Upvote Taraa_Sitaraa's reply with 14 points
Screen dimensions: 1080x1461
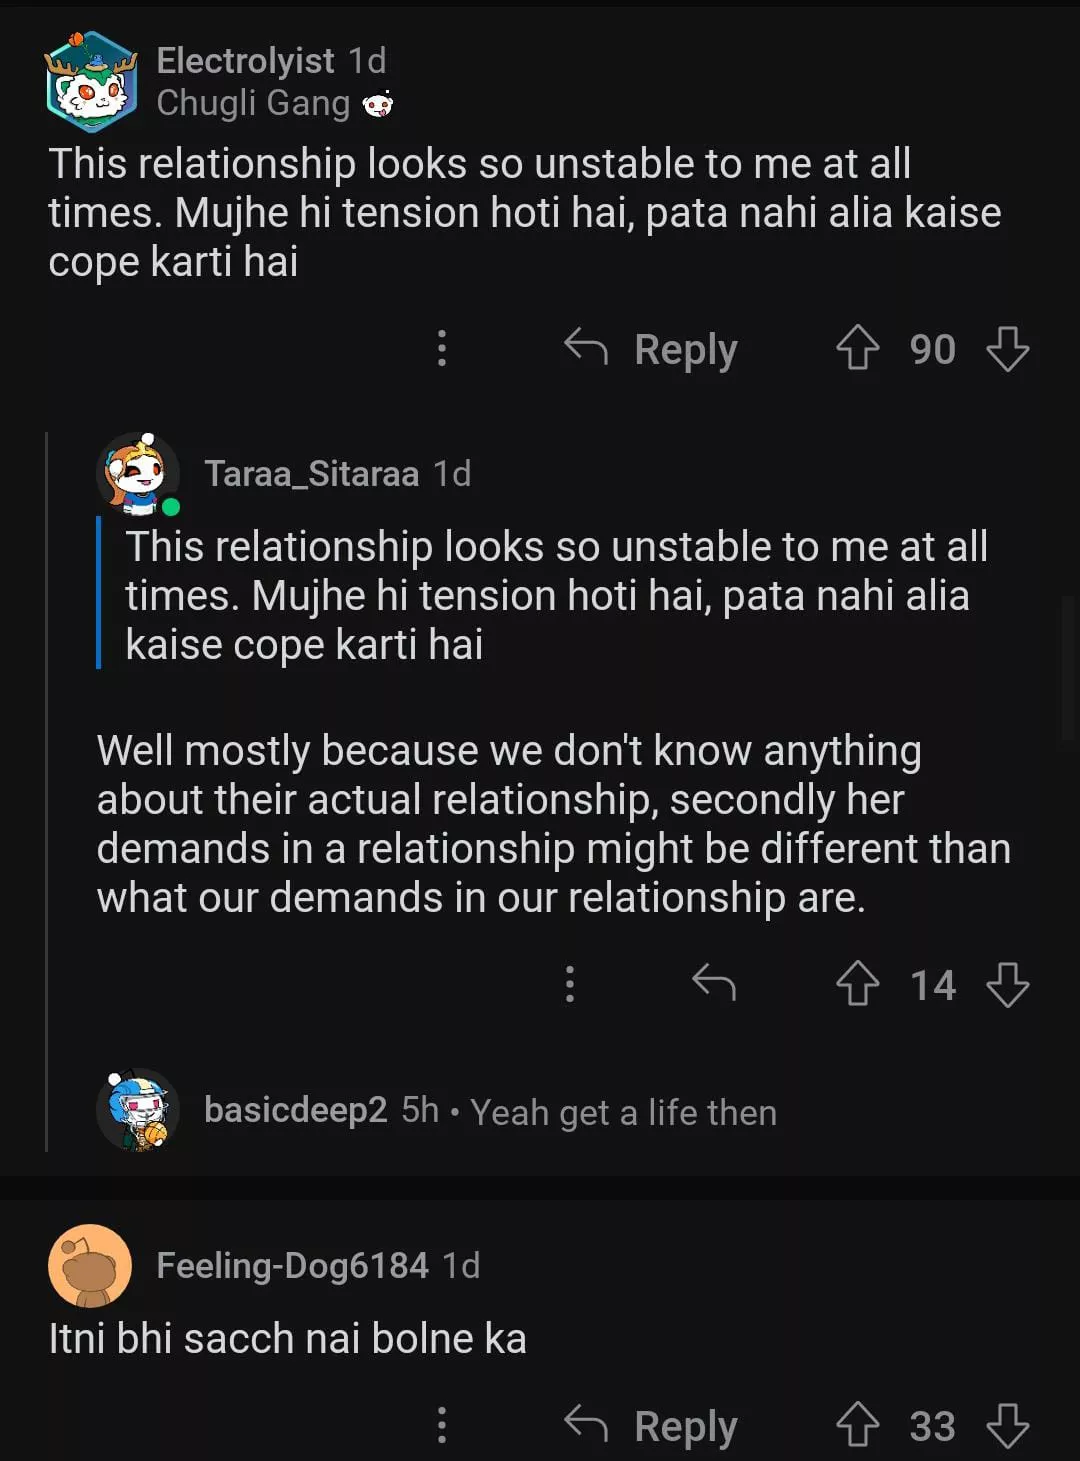tap(857, 984)
